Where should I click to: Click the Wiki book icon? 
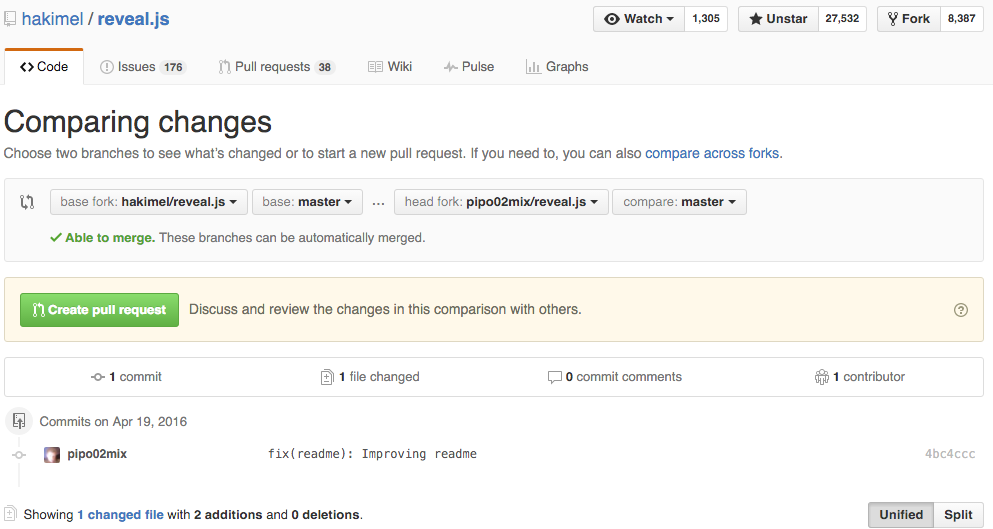click(376, 67)
